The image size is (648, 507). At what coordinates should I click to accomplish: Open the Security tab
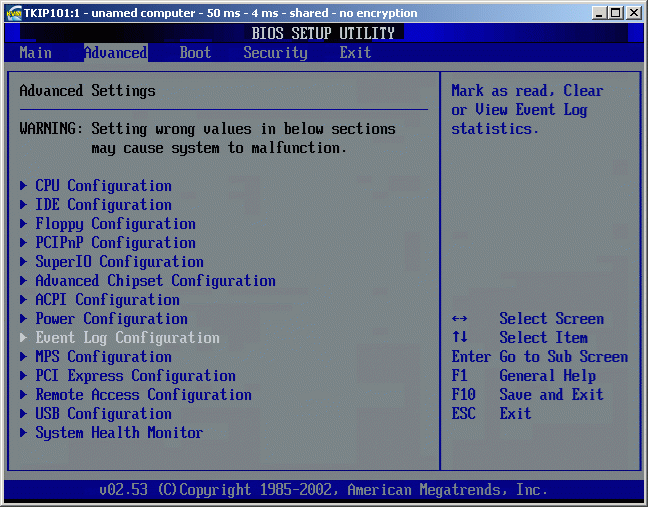(x=275, y=53)
